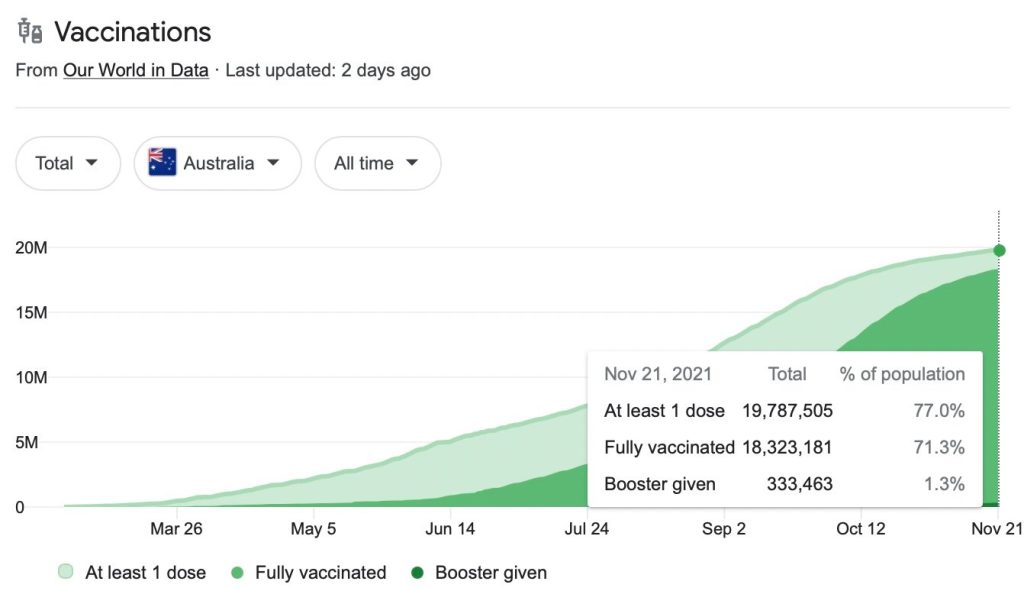Click the medium green 'Fully vaccinated' legend dot
The image size is (1024, 591).
click(236, 573)
